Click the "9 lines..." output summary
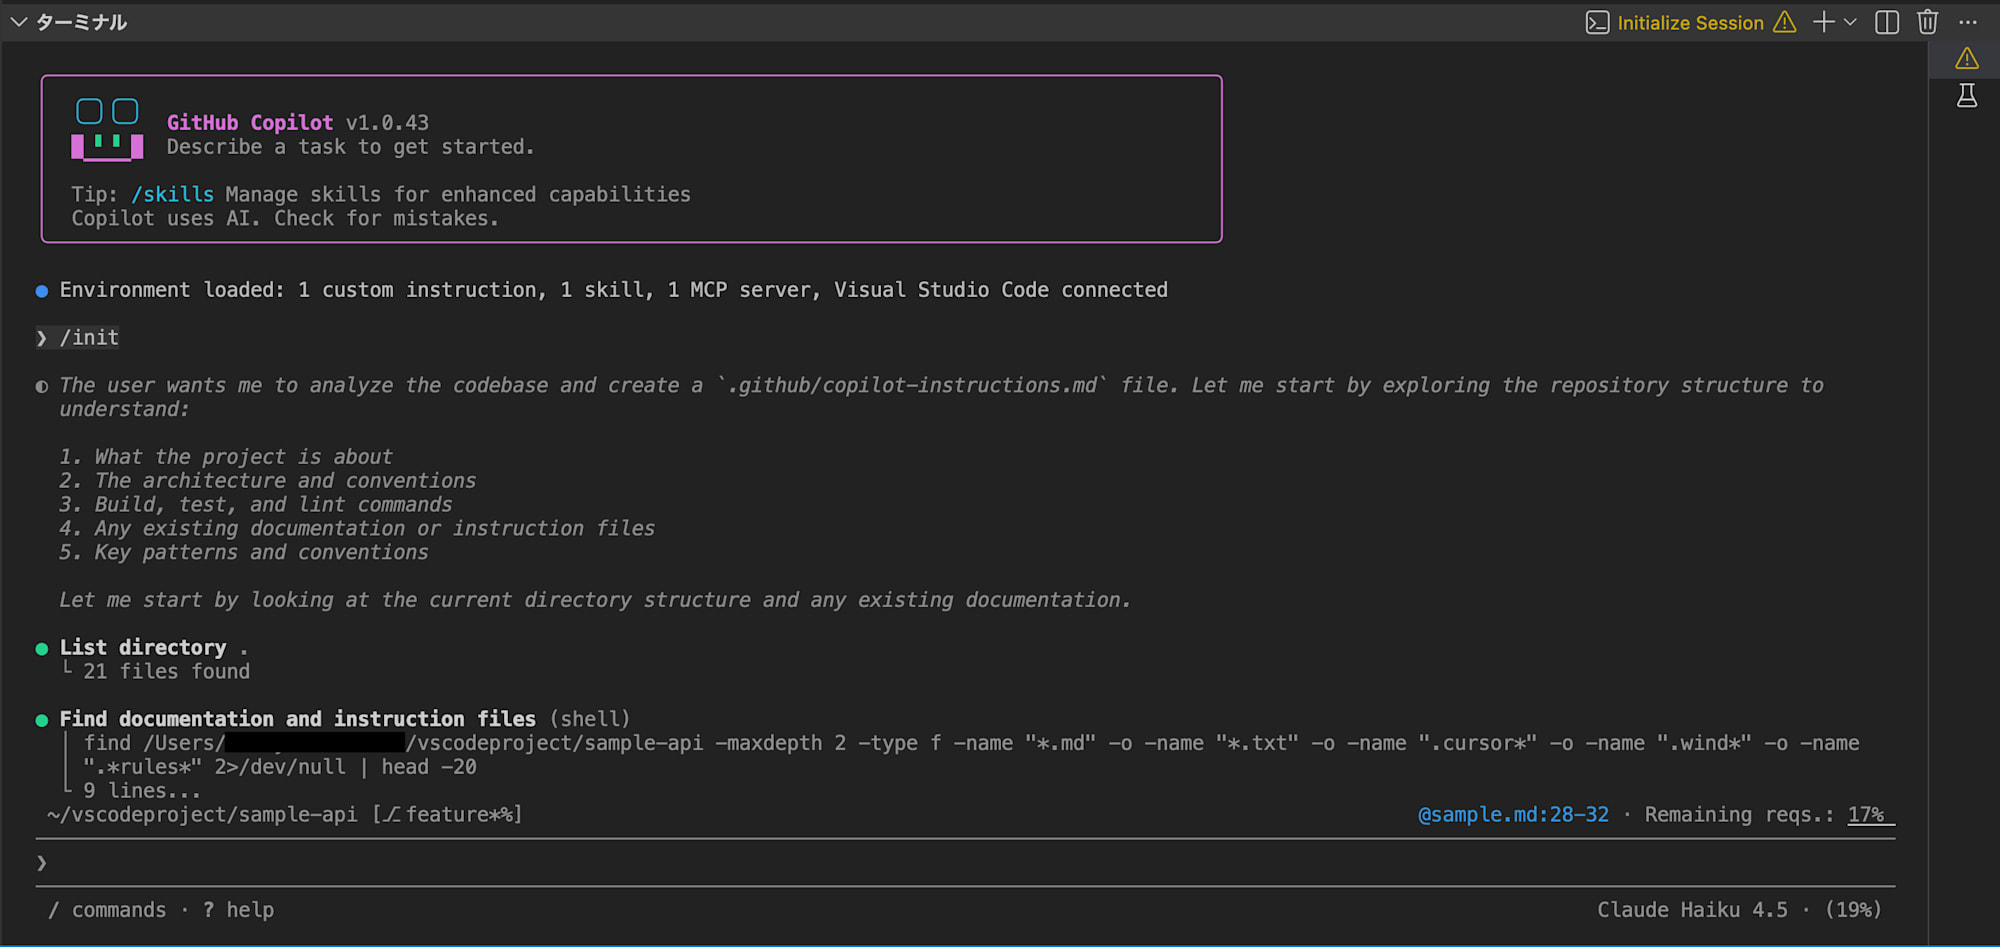The image size is (2000, 947). (x=142, y=791)
